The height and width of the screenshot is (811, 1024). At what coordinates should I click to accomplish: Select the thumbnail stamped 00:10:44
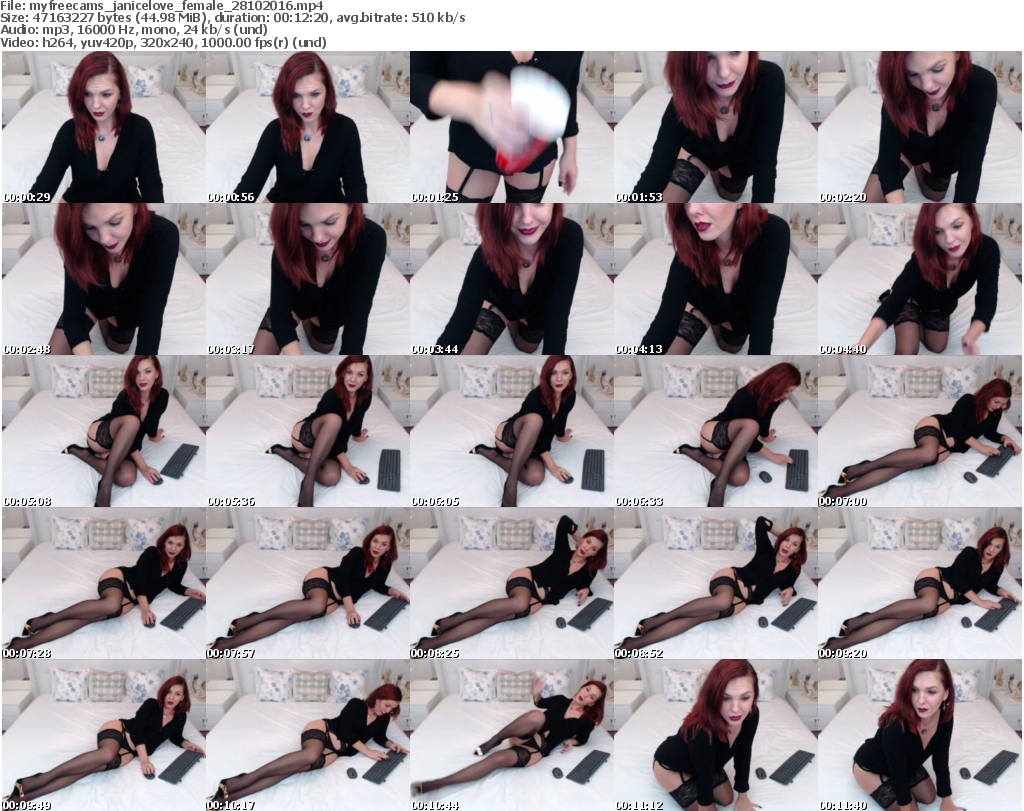(511, 735)
